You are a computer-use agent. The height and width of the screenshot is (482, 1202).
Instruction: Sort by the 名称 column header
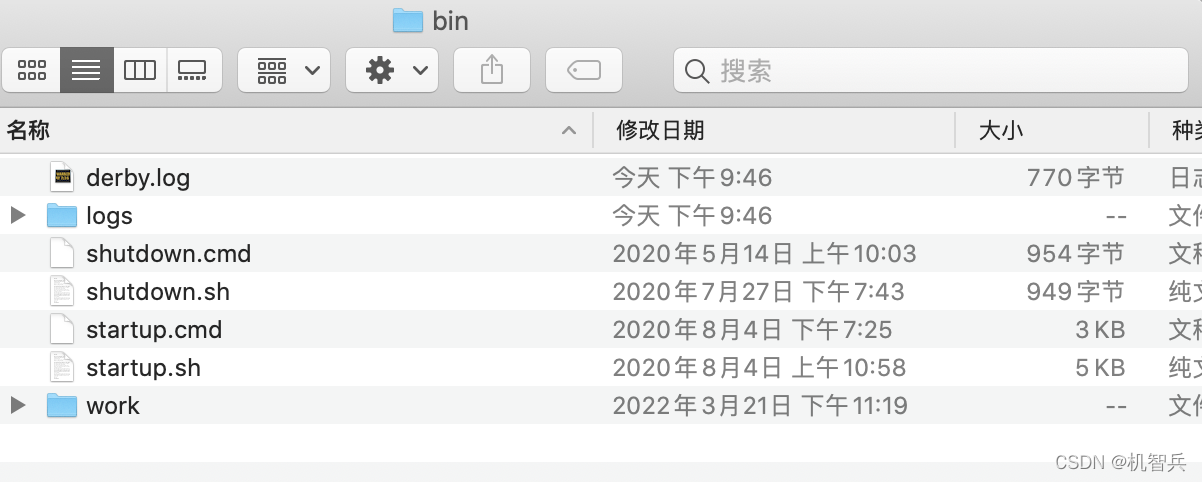pyautogui.click(x=28, y=130)
